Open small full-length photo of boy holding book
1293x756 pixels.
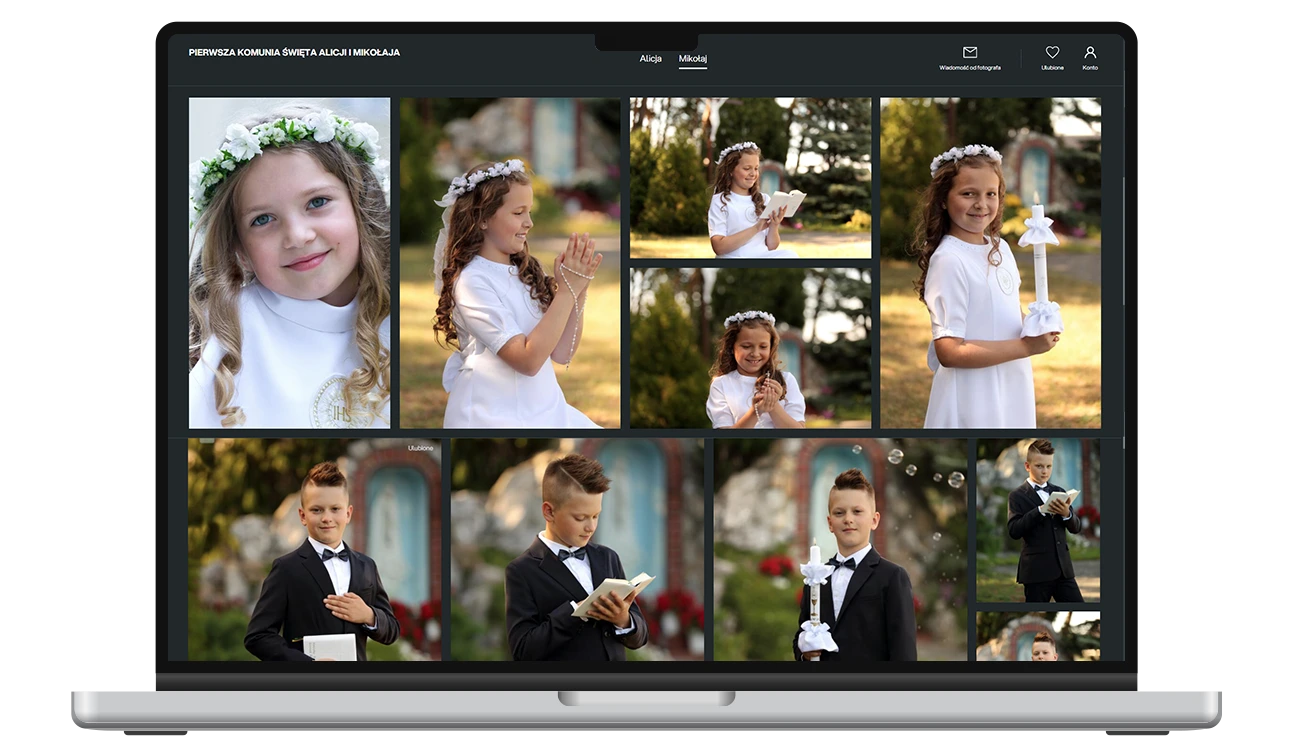(1038, 520)
